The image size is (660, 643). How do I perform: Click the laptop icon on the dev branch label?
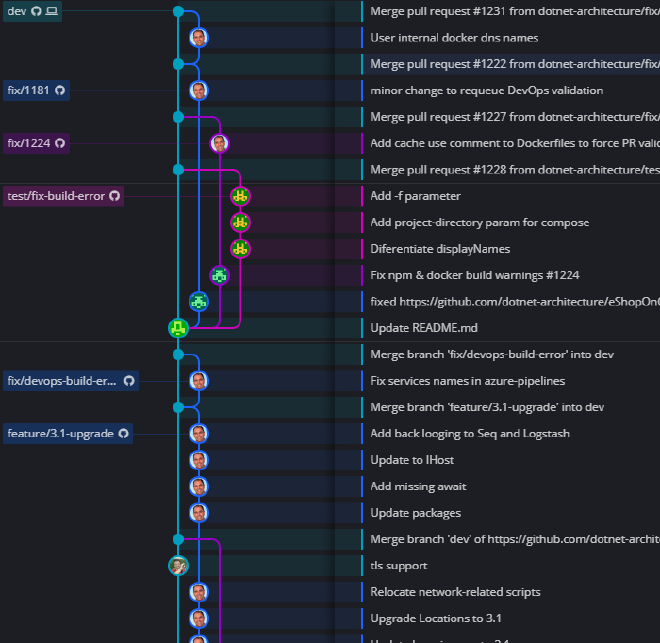pyautogui.click(x=52, y=11)
